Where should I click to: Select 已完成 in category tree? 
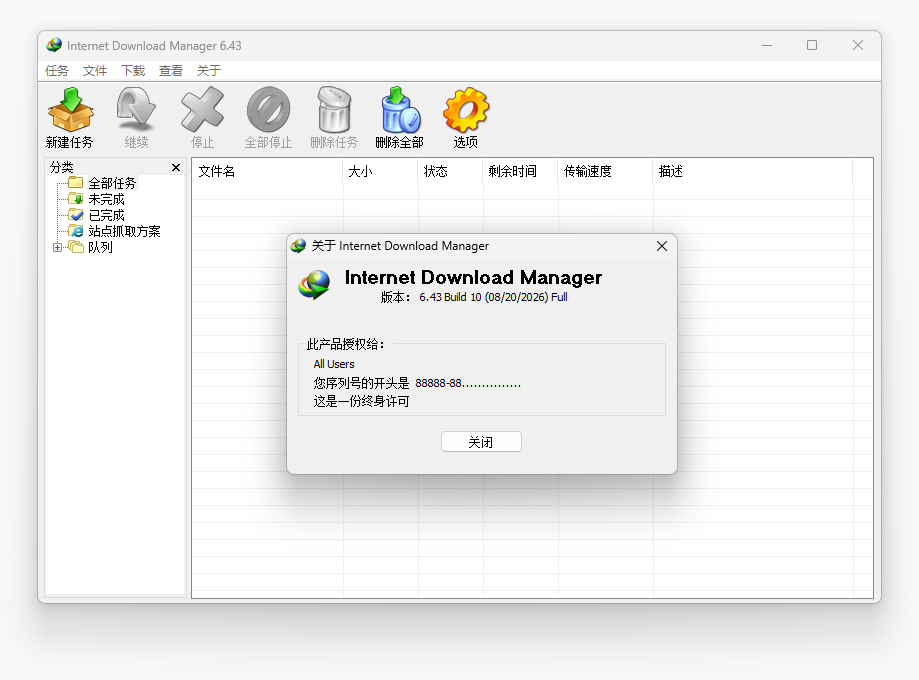point(106,215)
